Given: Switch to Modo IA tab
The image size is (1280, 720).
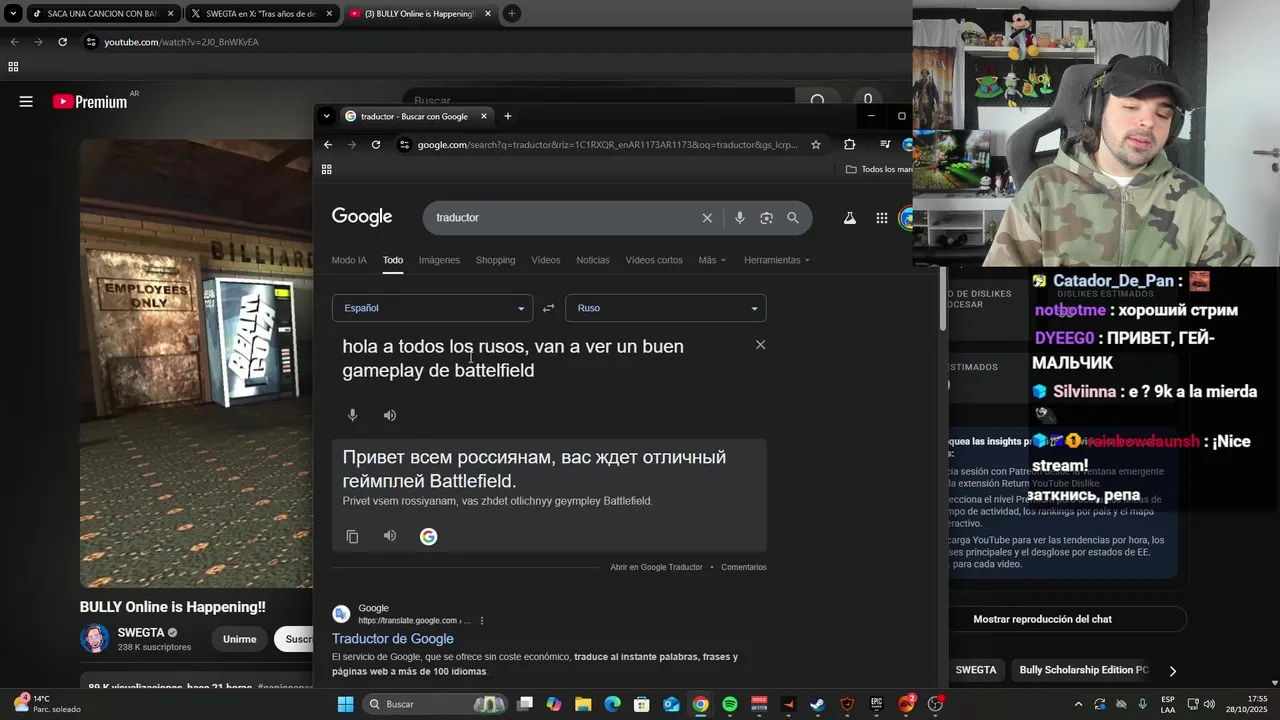Looking at the screenshot, I should click(x=349, y=260).
